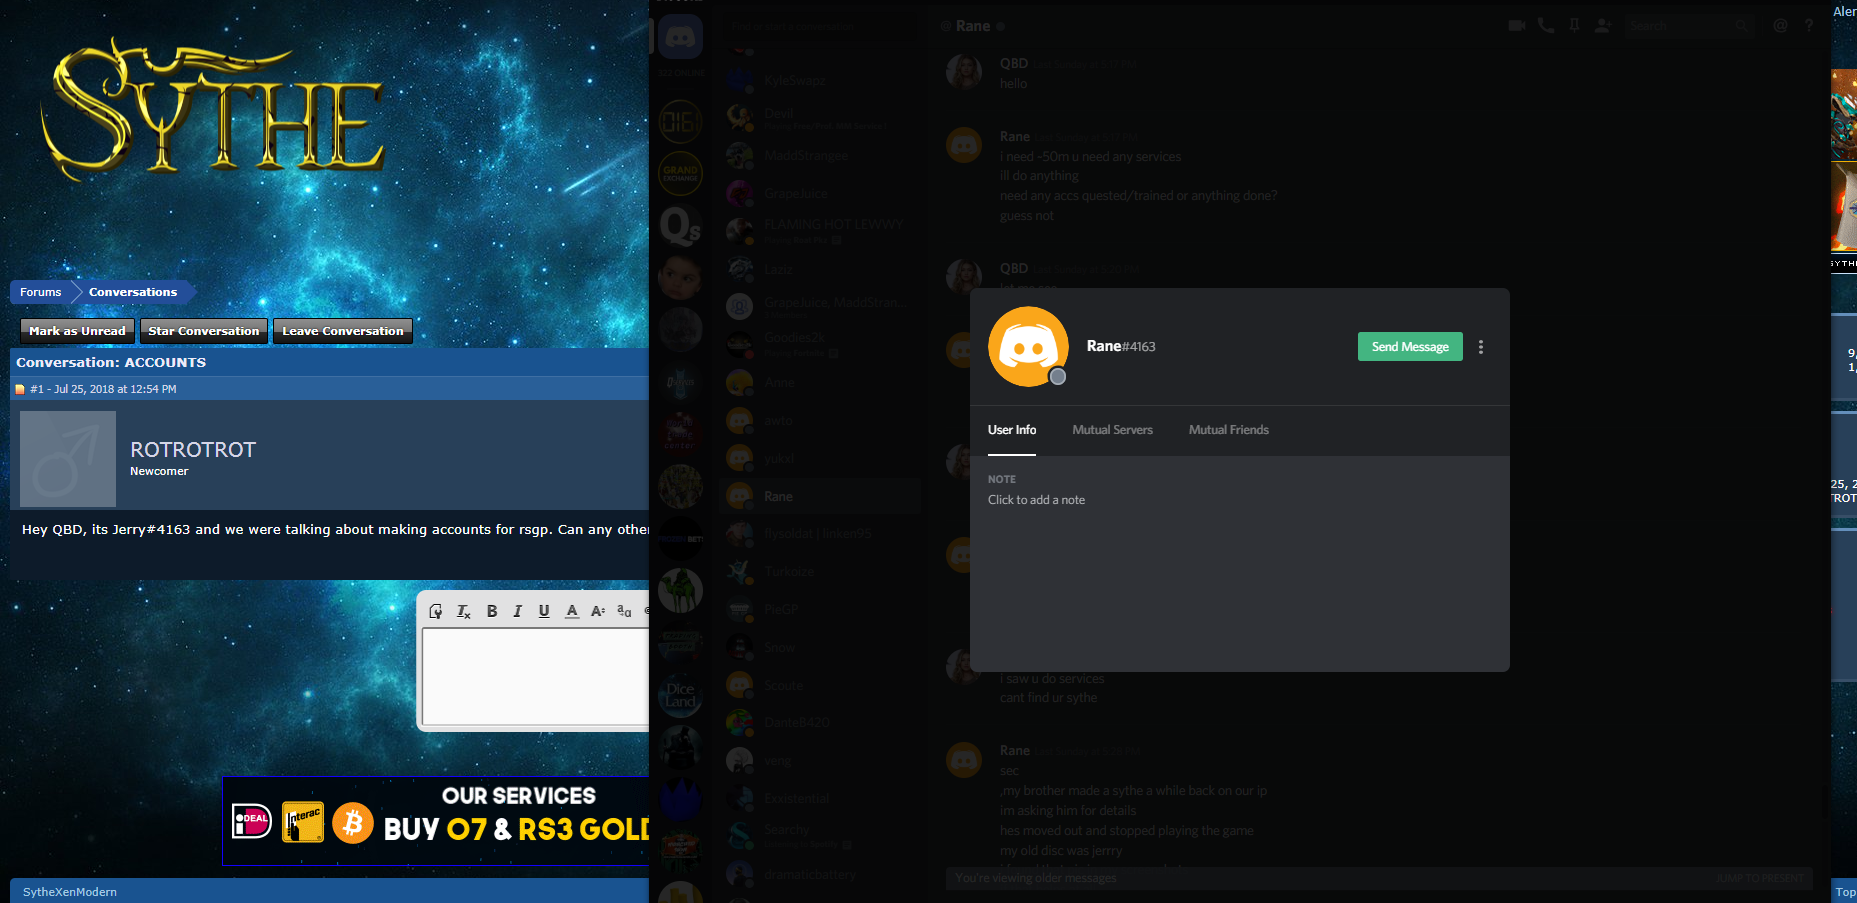Open recent mentions with the @ icon
Image resolution: width=1857 pixels, height=903 pixels.
1780,26
